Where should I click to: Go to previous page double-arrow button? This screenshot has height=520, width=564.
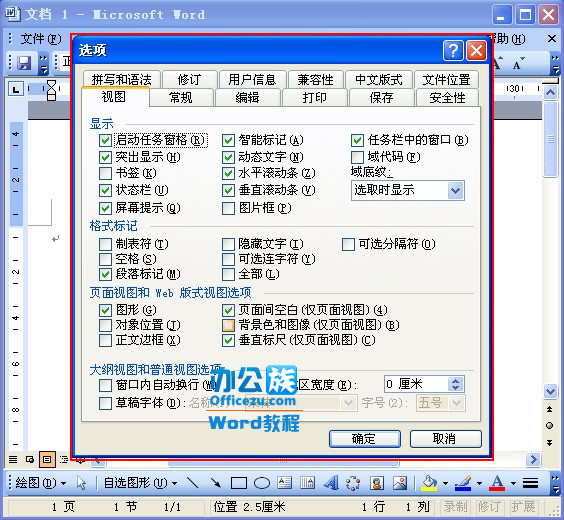click(x=549, y=409)
